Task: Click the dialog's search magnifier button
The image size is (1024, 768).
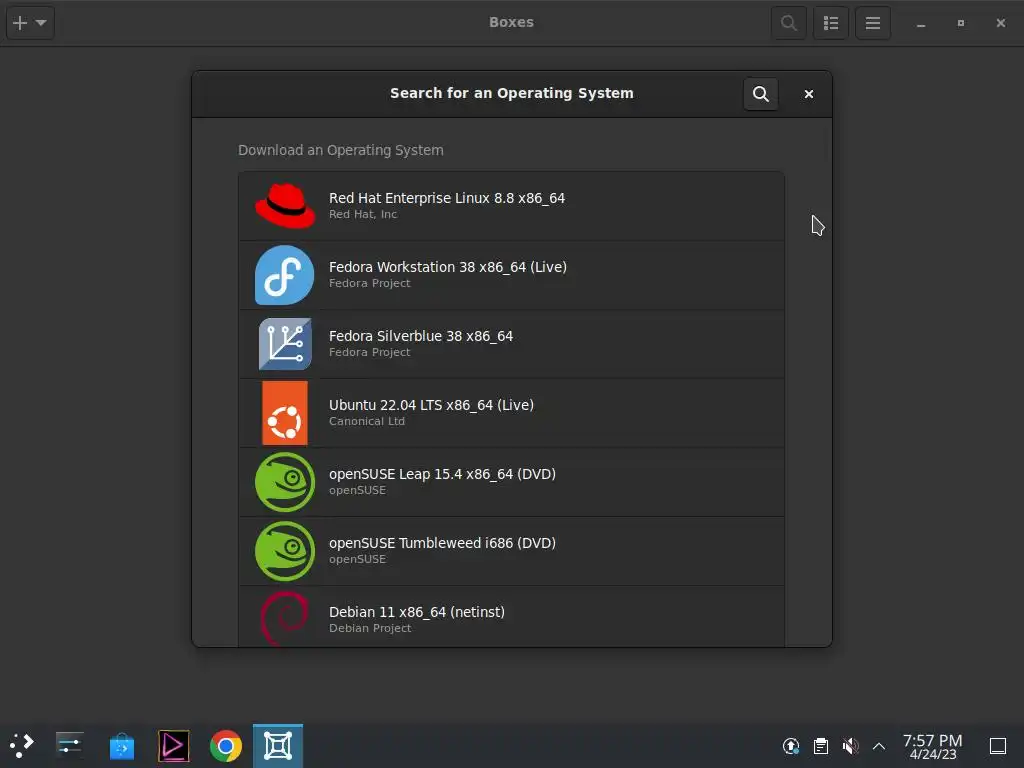Action: pyautogui.click(x=761, y=93)
